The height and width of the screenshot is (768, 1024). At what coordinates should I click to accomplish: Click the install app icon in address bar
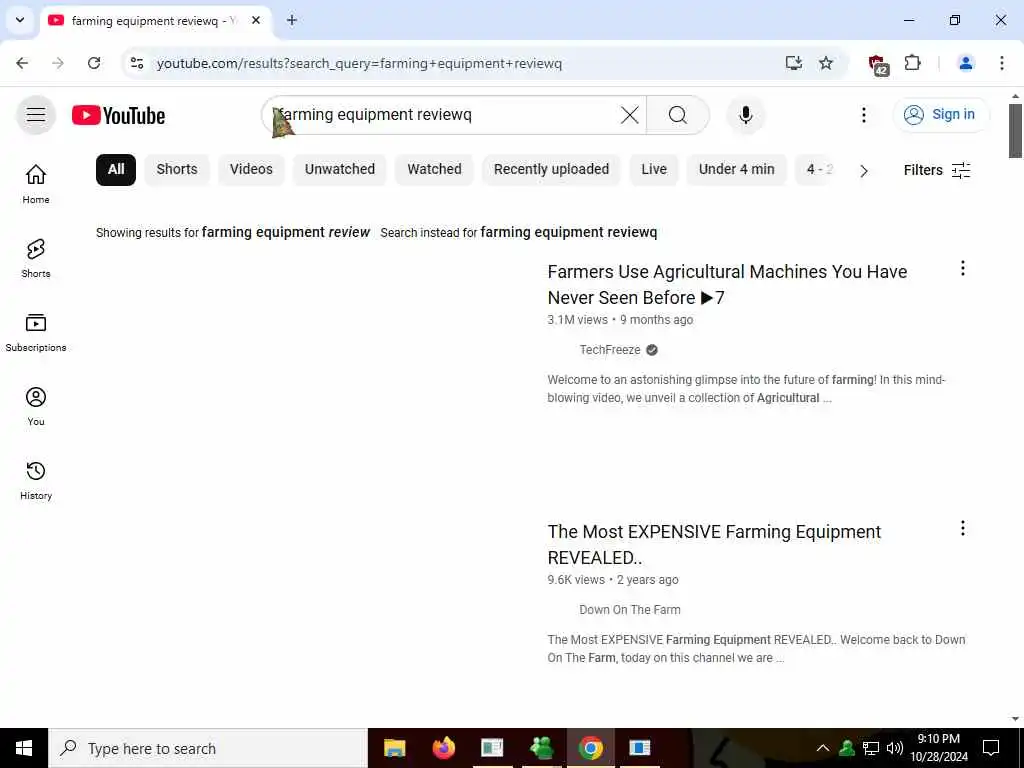pyautogui.click(x=793, y=63)
